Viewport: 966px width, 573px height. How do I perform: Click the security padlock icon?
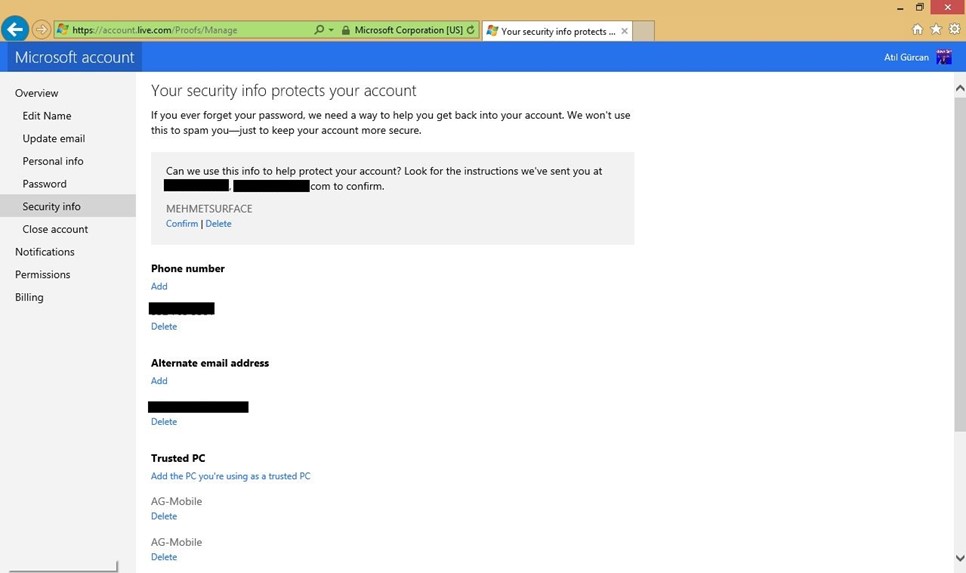(x=346, y=30)
